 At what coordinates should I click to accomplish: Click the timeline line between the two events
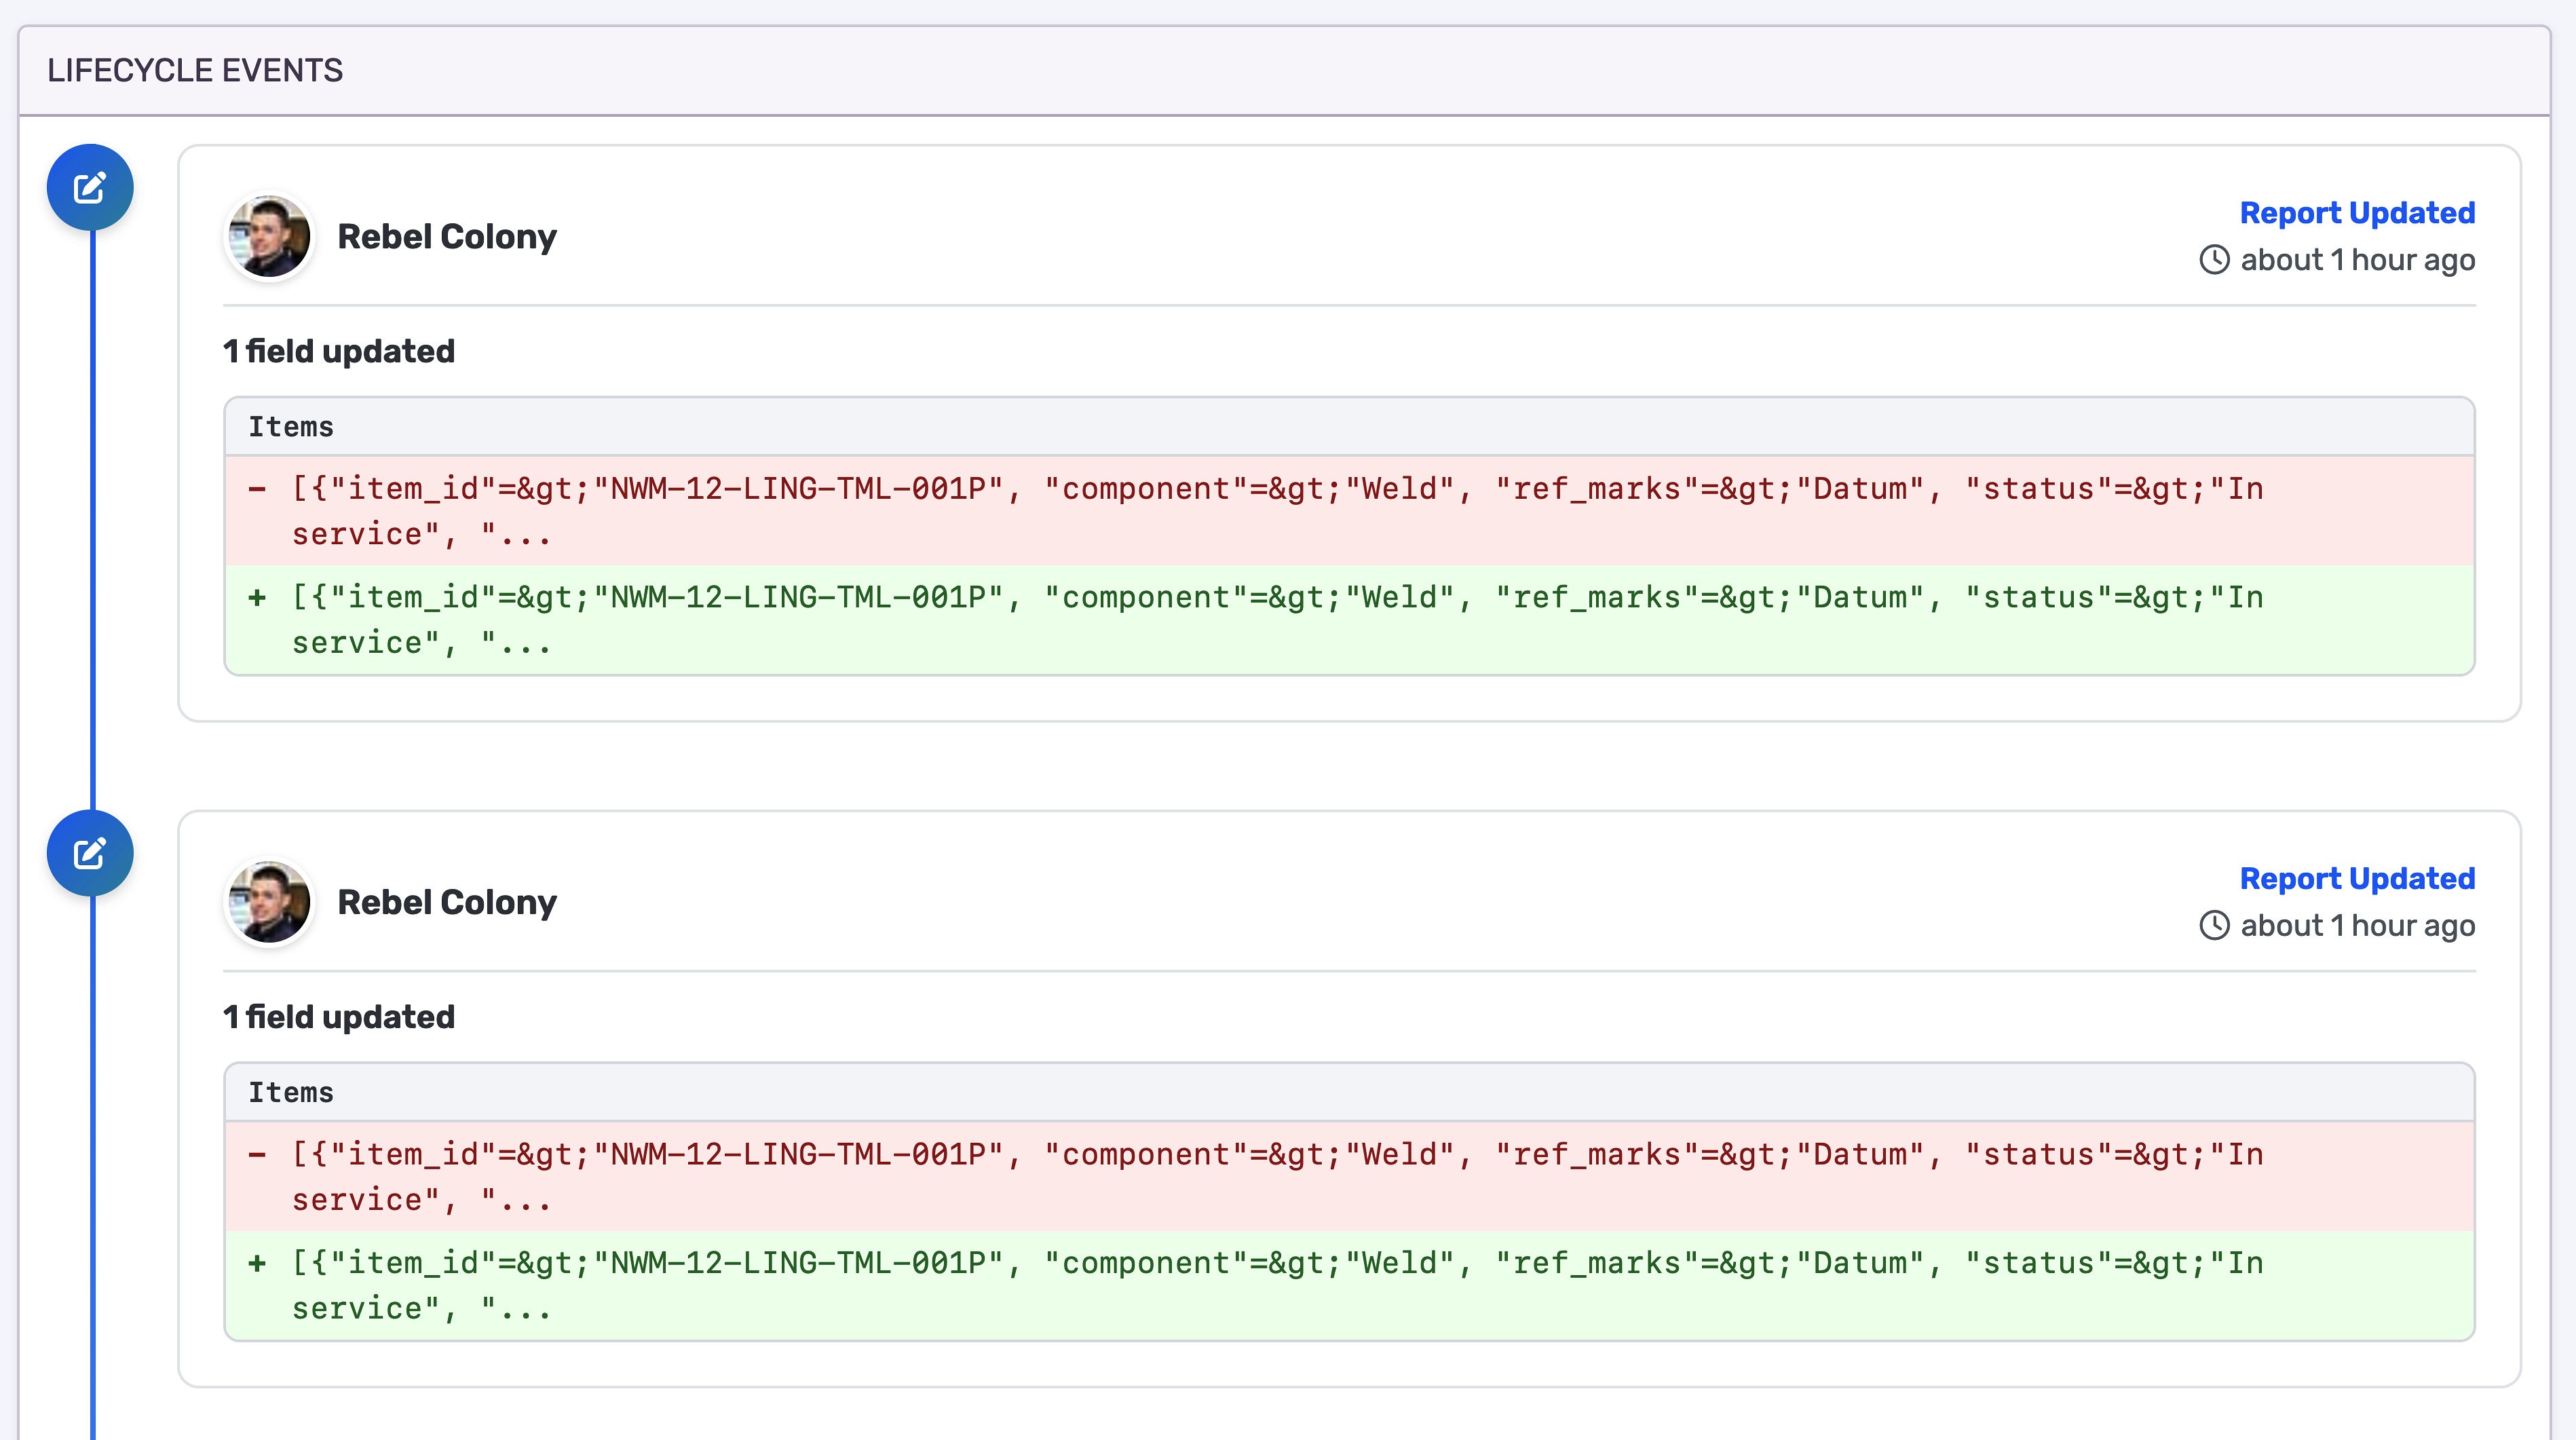point(93,520)
